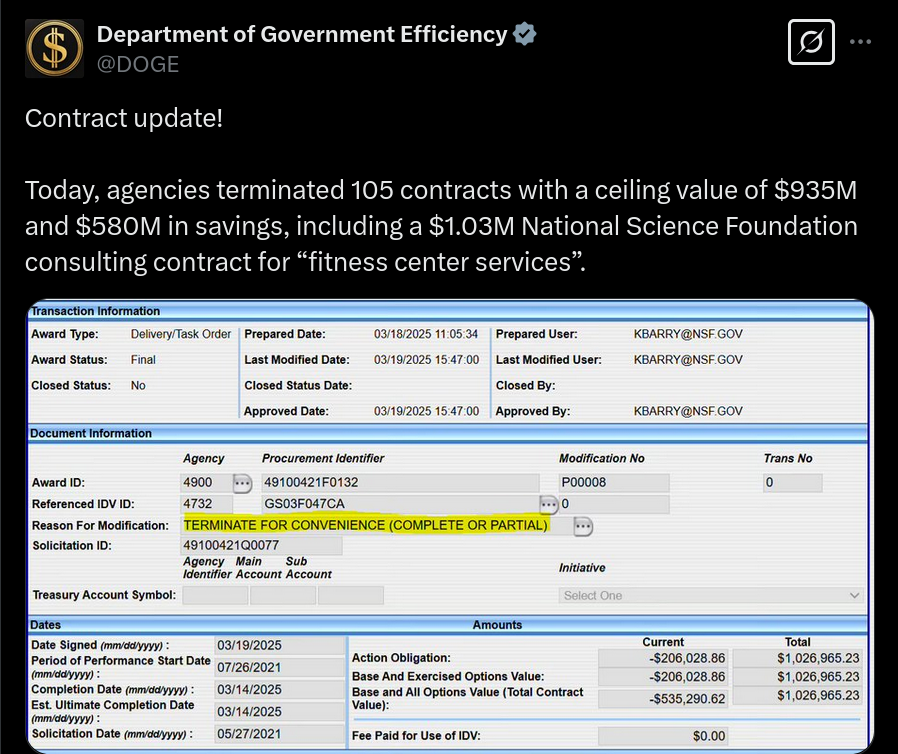The height and width of the screenshot is (754, 898).
Task: Open the Grok explain post icon
Action: 811,42
